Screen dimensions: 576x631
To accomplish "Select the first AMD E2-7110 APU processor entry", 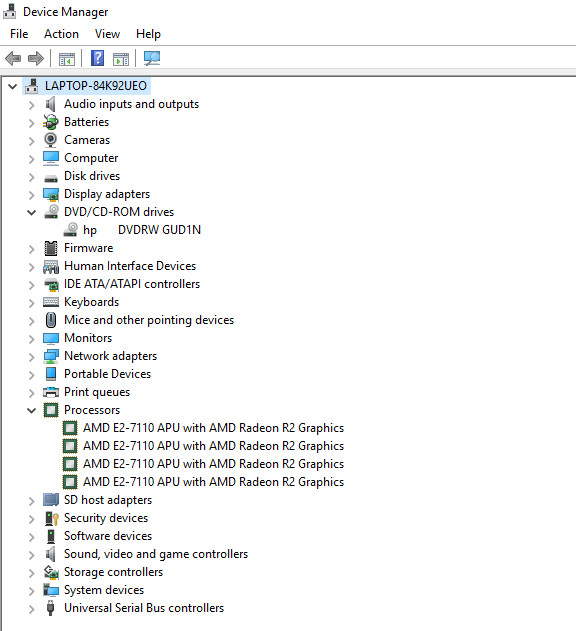I will coord(213,428).
